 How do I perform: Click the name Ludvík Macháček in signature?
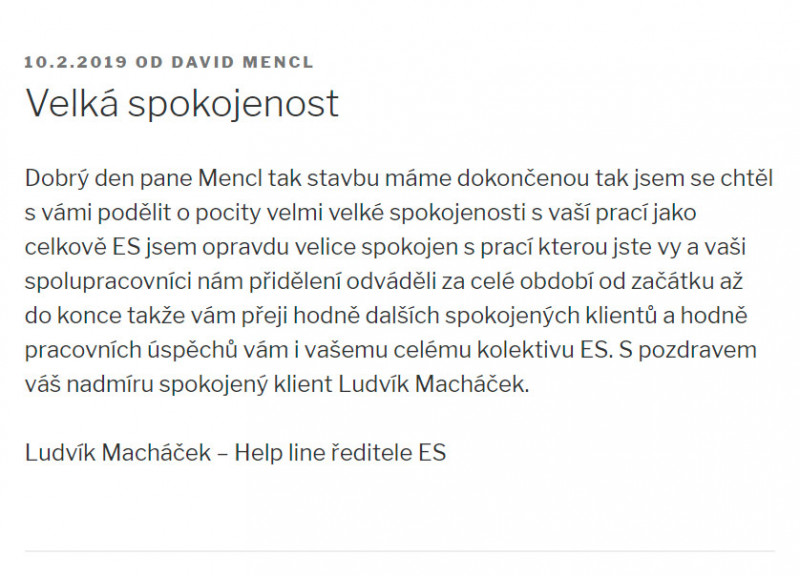click(x=118, y=452)
